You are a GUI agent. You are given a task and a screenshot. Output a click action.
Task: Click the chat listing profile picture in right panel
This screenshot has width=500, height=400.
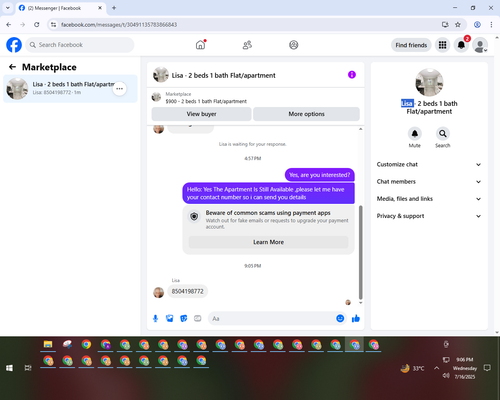point(429,82)
